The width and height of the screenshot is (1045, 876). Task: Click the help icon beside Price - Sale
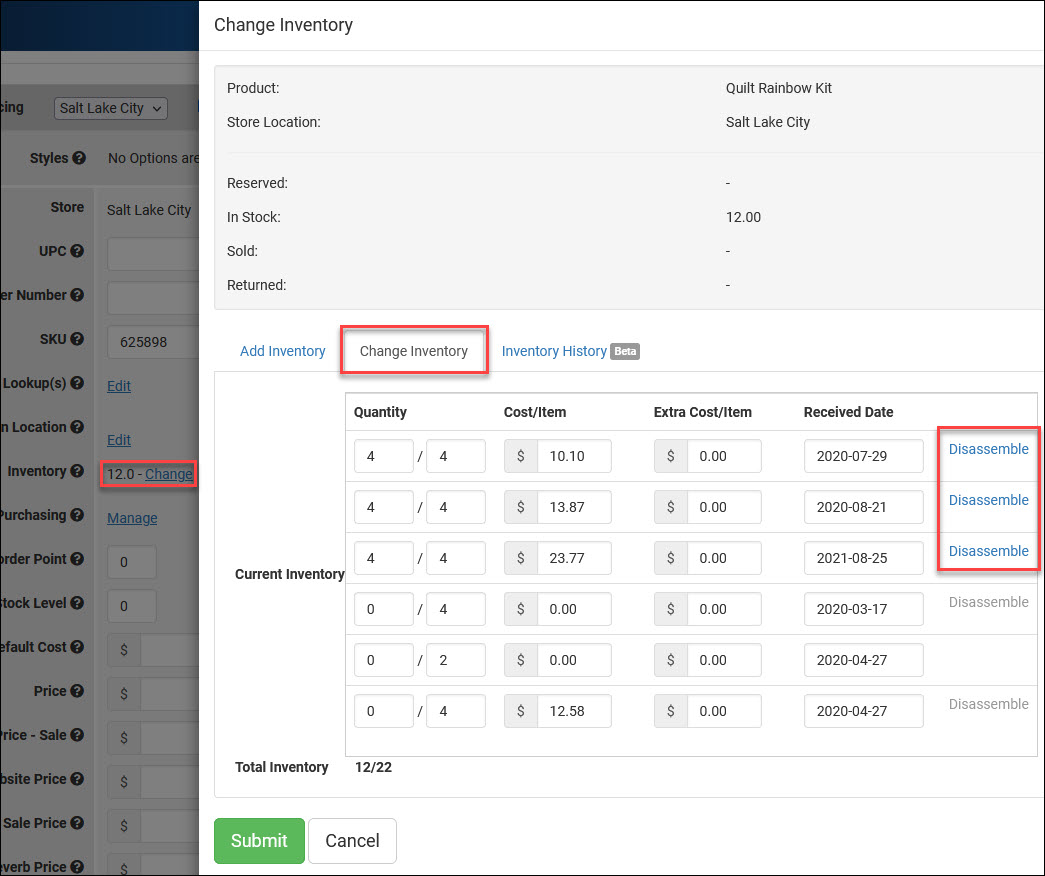click(x=77, y=735)
